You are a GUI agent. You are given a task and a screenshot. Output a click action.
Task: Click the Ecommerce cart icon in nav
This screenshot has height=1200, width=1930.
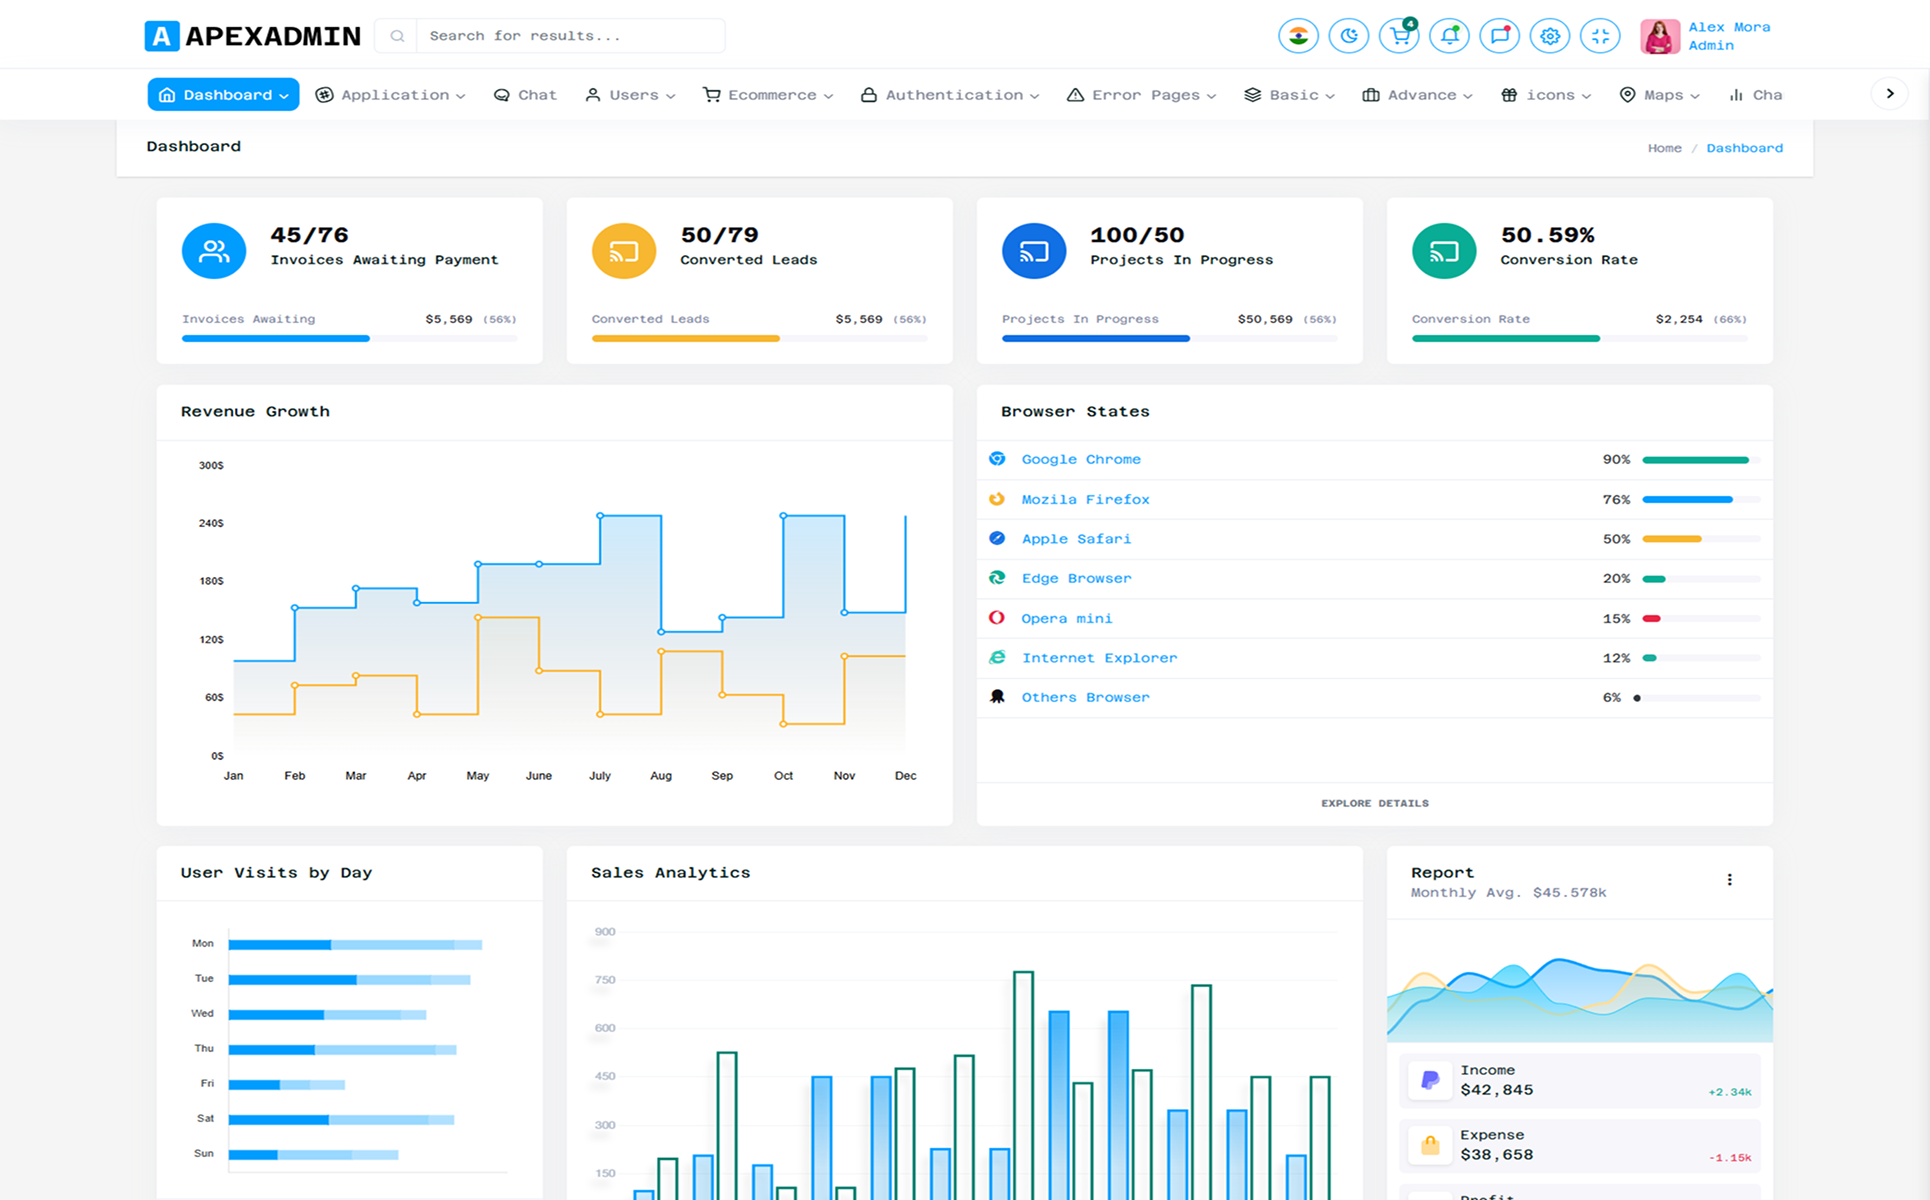[x=712, y=95]
